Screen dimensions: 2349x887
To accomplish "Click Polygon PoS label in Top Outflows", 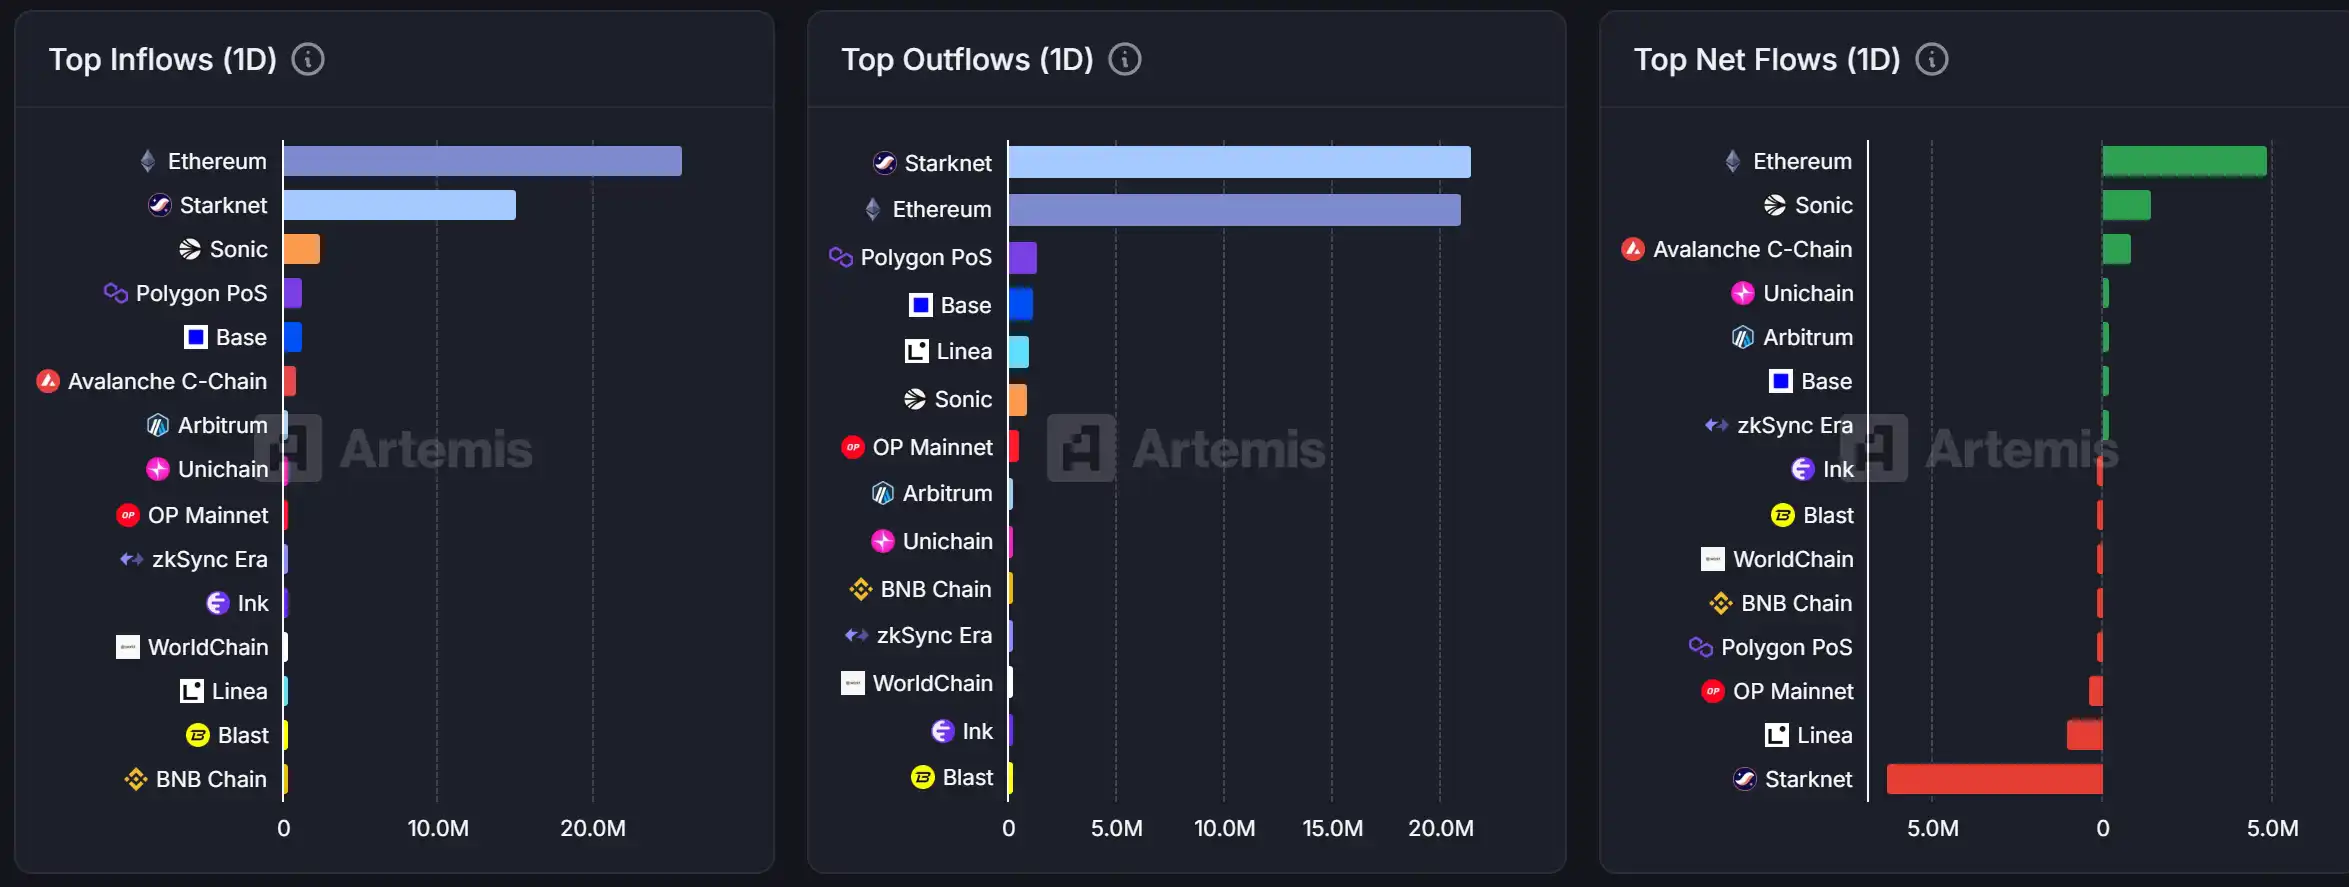I will (925, 257).
